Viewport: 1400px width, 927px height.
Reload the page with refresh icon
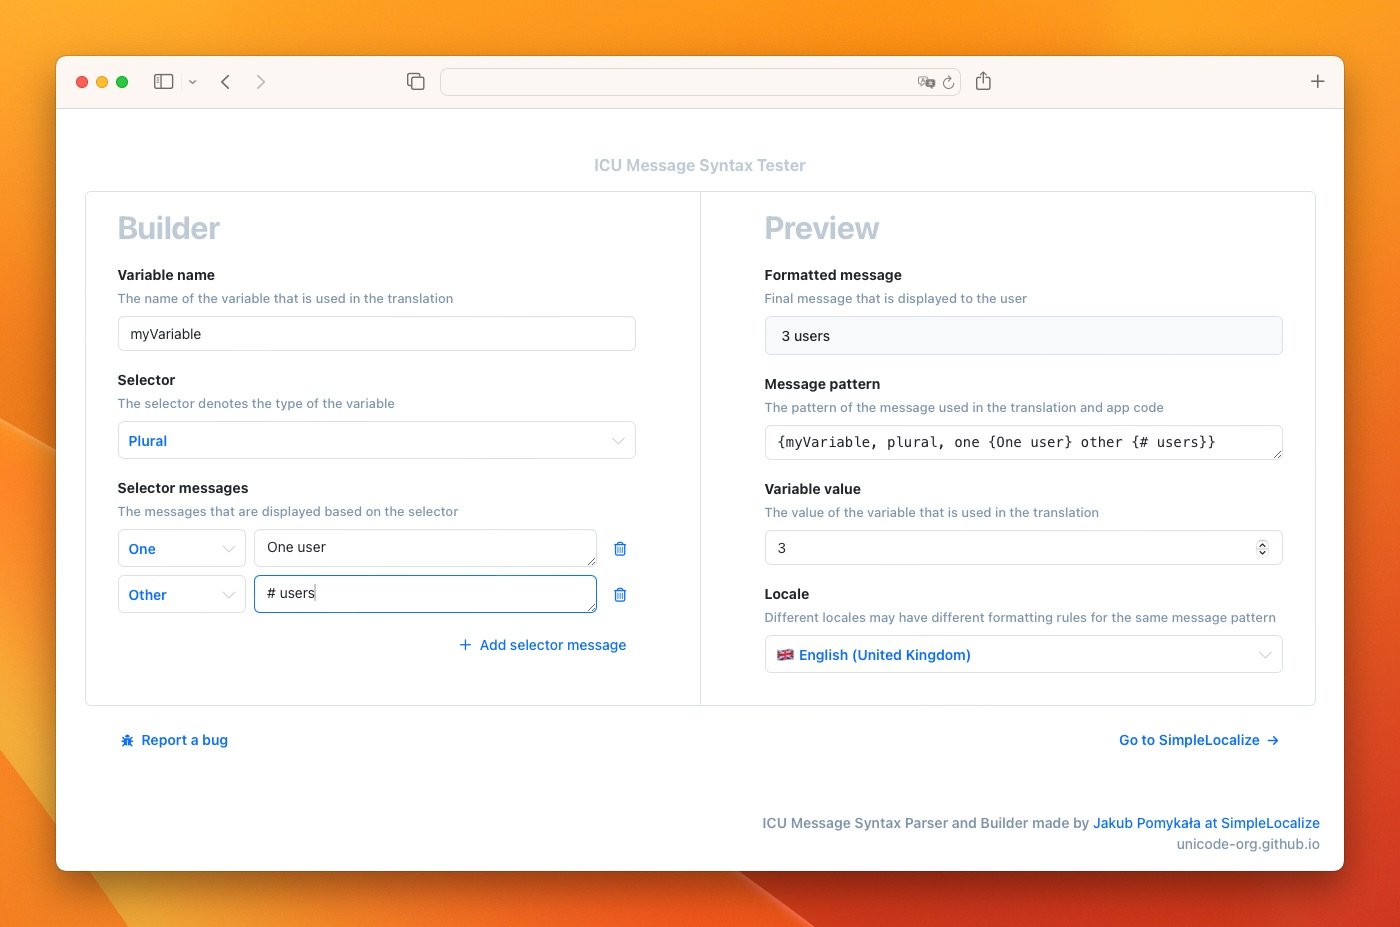pyautogui.click(x=949, y=82)
